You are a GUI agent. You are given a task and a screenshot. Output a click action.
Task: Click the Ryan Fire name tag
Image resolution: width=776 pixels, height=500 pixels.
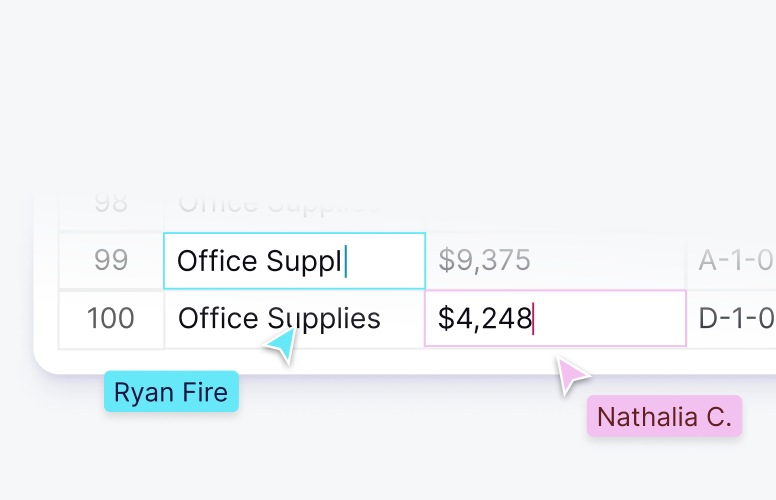pyautogui.click(x=171, y=392)
